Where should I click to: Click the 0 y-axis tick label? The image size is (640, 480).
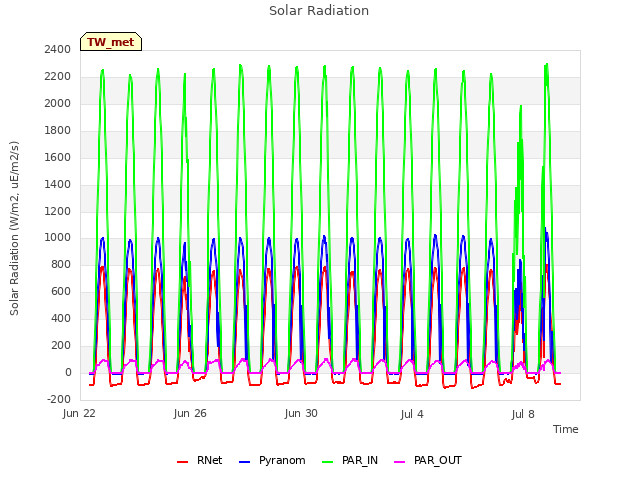click(x=68, y=372)
